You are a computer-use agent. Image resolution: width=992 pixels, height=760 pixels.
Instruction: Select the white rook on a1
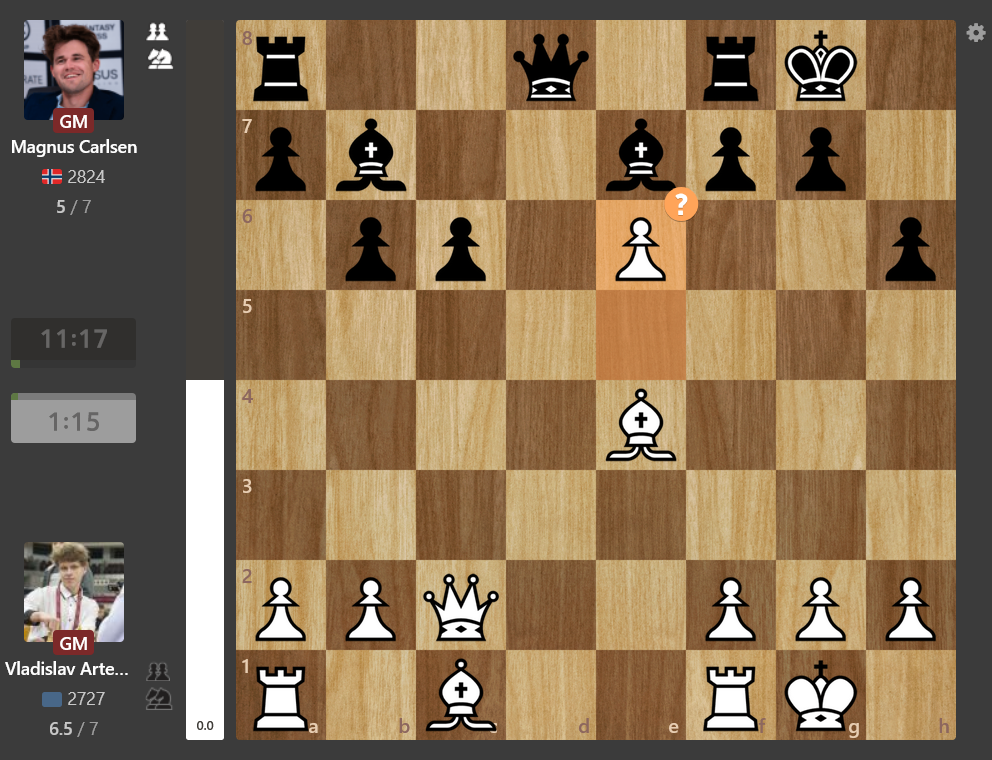pyautogui.click(x=281, y=698)
